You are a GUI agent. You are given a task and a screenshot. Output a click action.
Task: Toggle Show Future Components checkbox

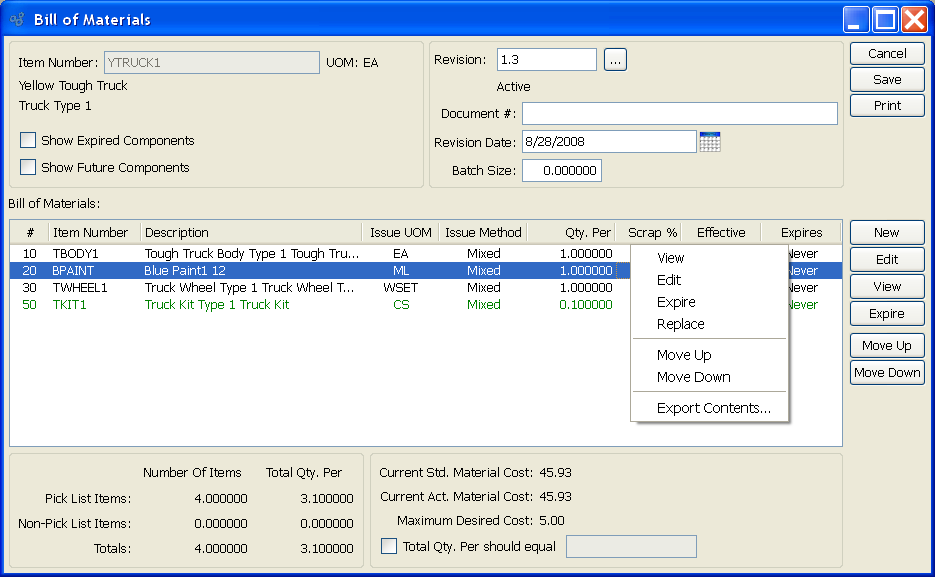pyautogui.click(x=28, y=168)
